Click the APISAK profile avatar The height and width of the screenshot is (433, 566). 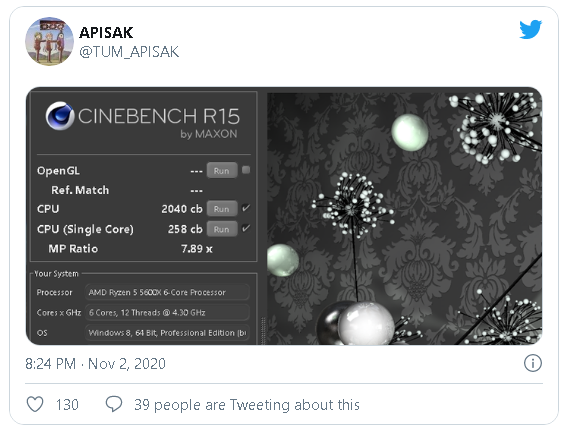coord(49,41)
